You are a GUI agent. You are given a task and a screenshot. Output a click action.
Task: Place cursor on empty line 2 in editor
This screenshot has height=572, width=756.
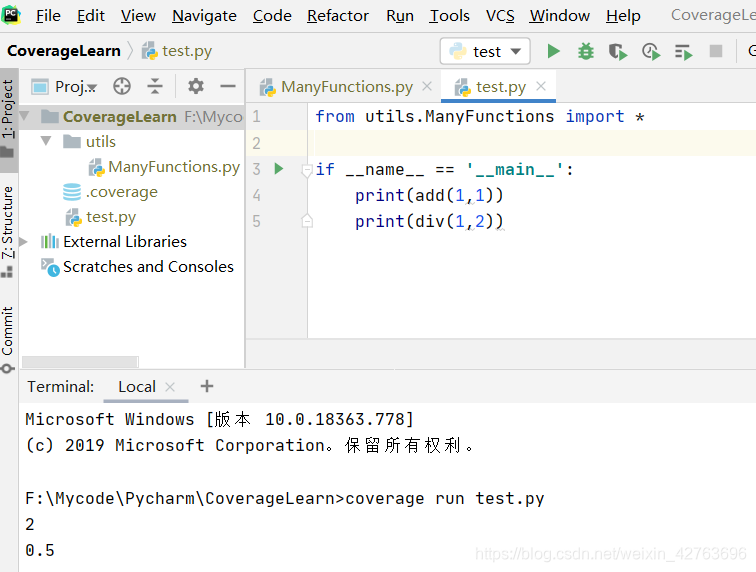tap(530, 143)
